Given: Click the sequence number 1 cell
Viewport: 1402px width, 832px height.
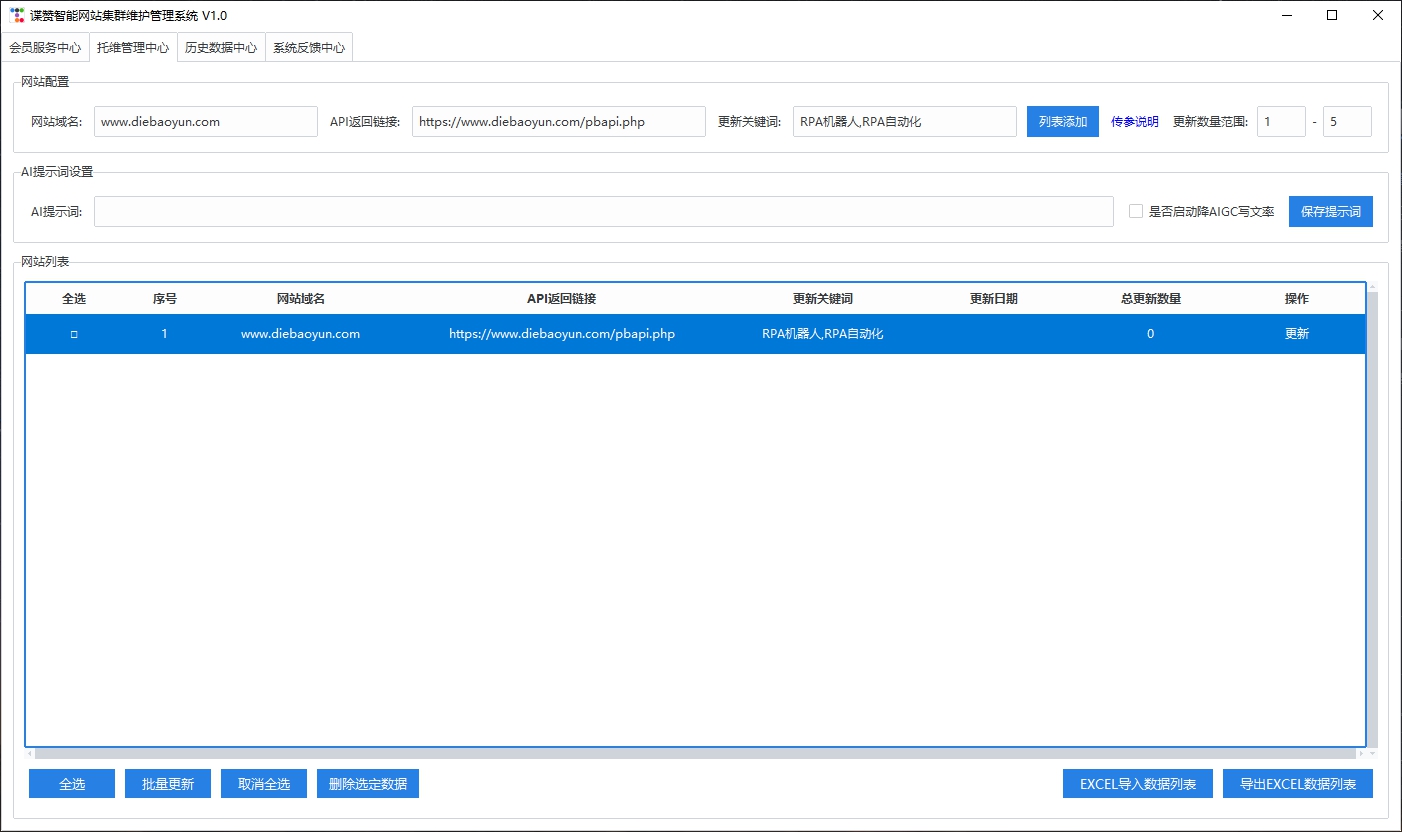Looking at the screenshot, I should pyautogui.click(x=165, y=334).
